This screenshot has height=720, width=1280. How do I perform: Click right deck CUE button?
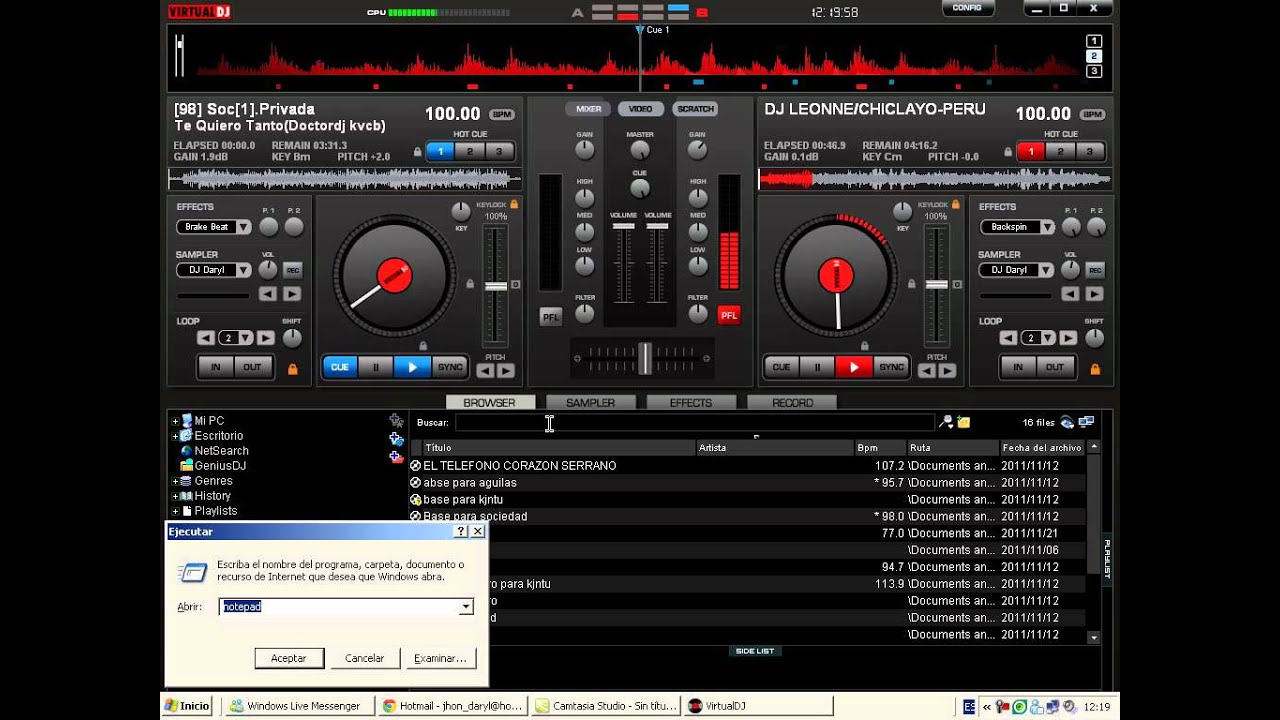tap(781, 367)
